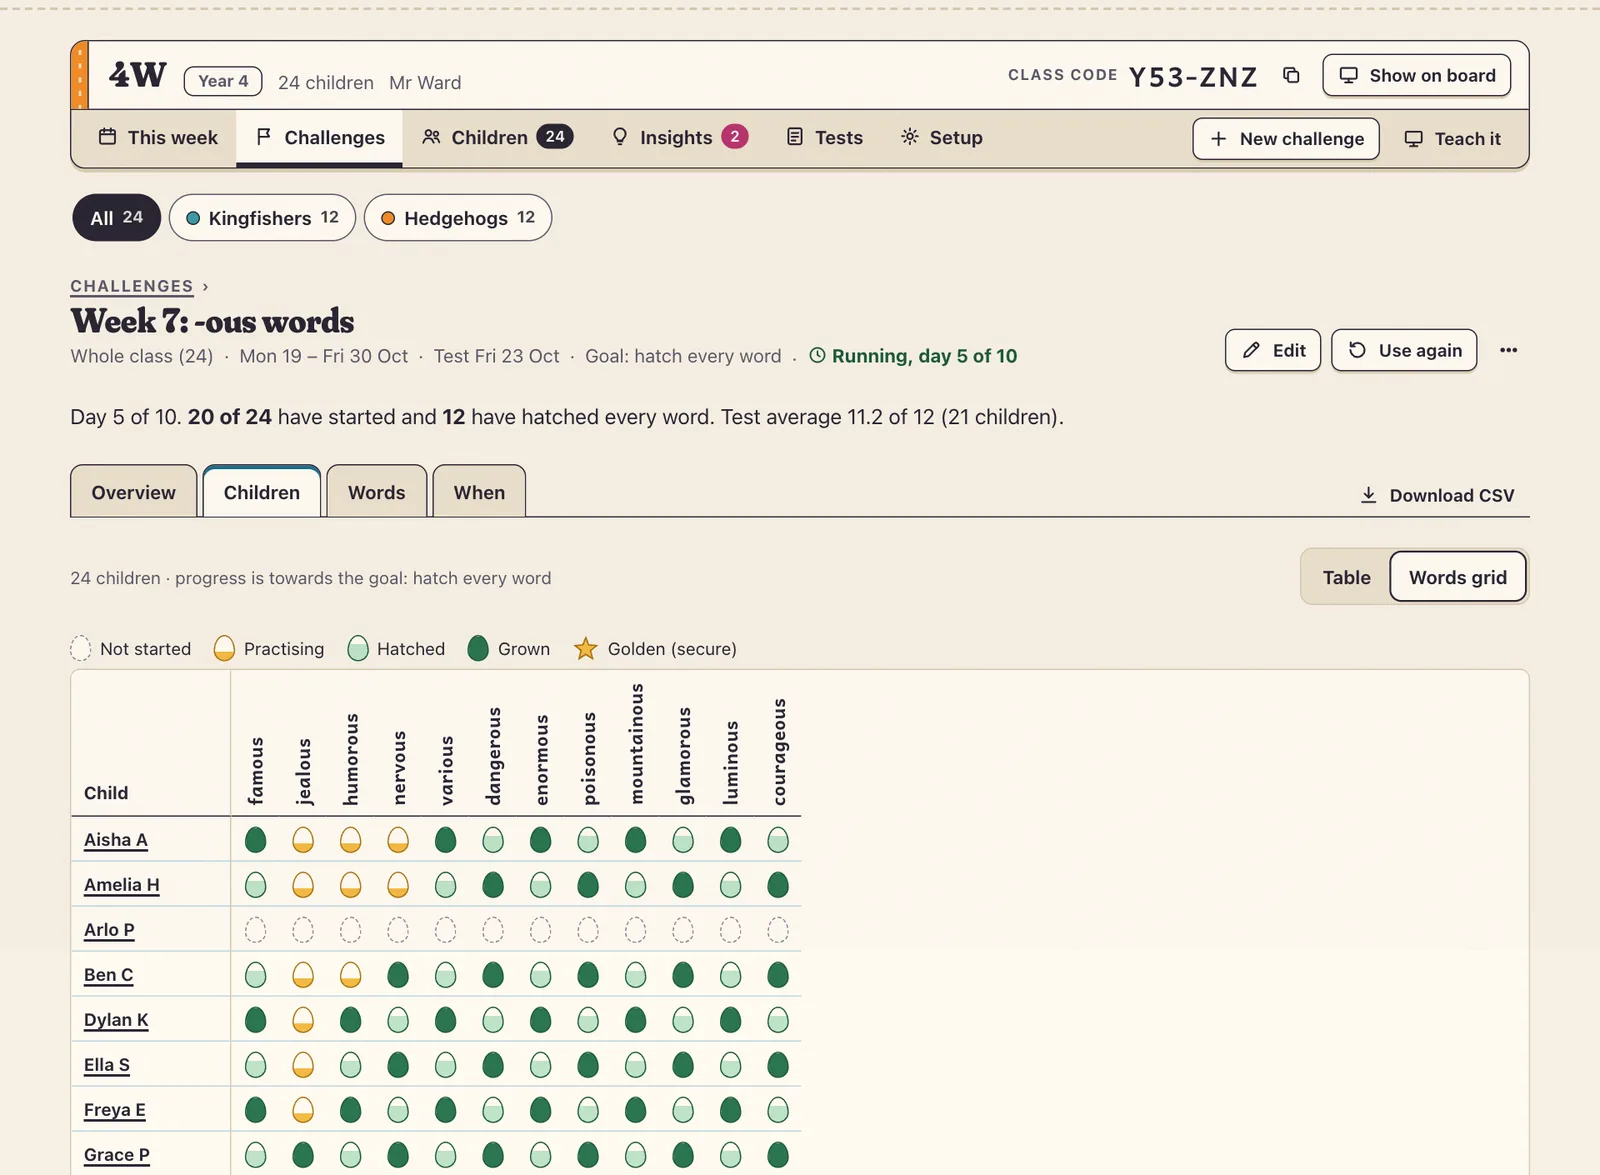Click Show on board button
Image resolution: width=1600 pixels, height=1175 pixels.
click(1417, 76)
